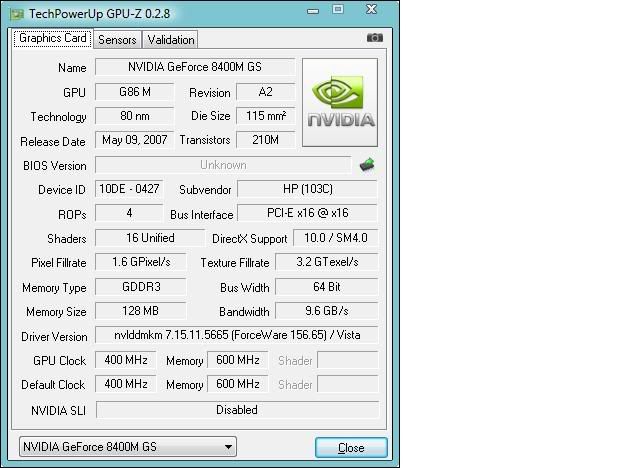Click the Subvendor field HP (103C)
Viewport: 640px width, 468px height.
click(307, 189)
